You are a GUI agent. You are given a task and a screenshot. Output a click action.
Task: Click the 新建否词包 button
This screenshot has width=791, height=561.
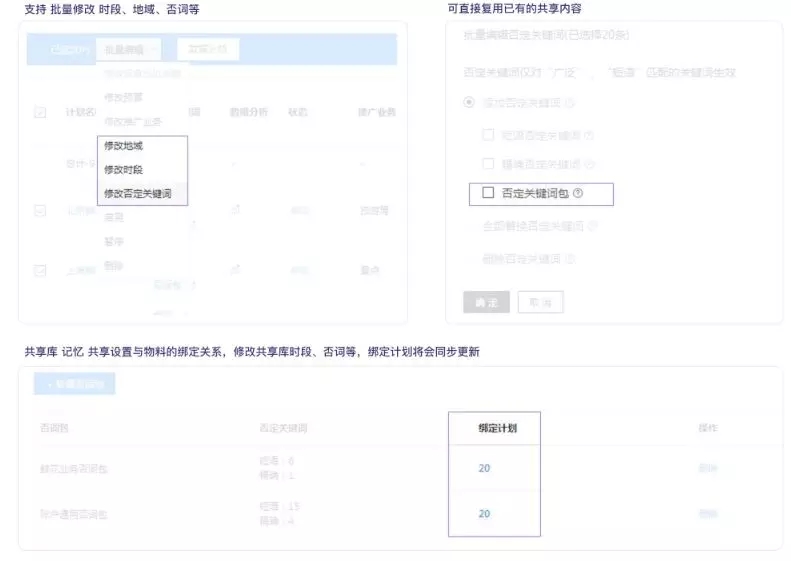75,384
